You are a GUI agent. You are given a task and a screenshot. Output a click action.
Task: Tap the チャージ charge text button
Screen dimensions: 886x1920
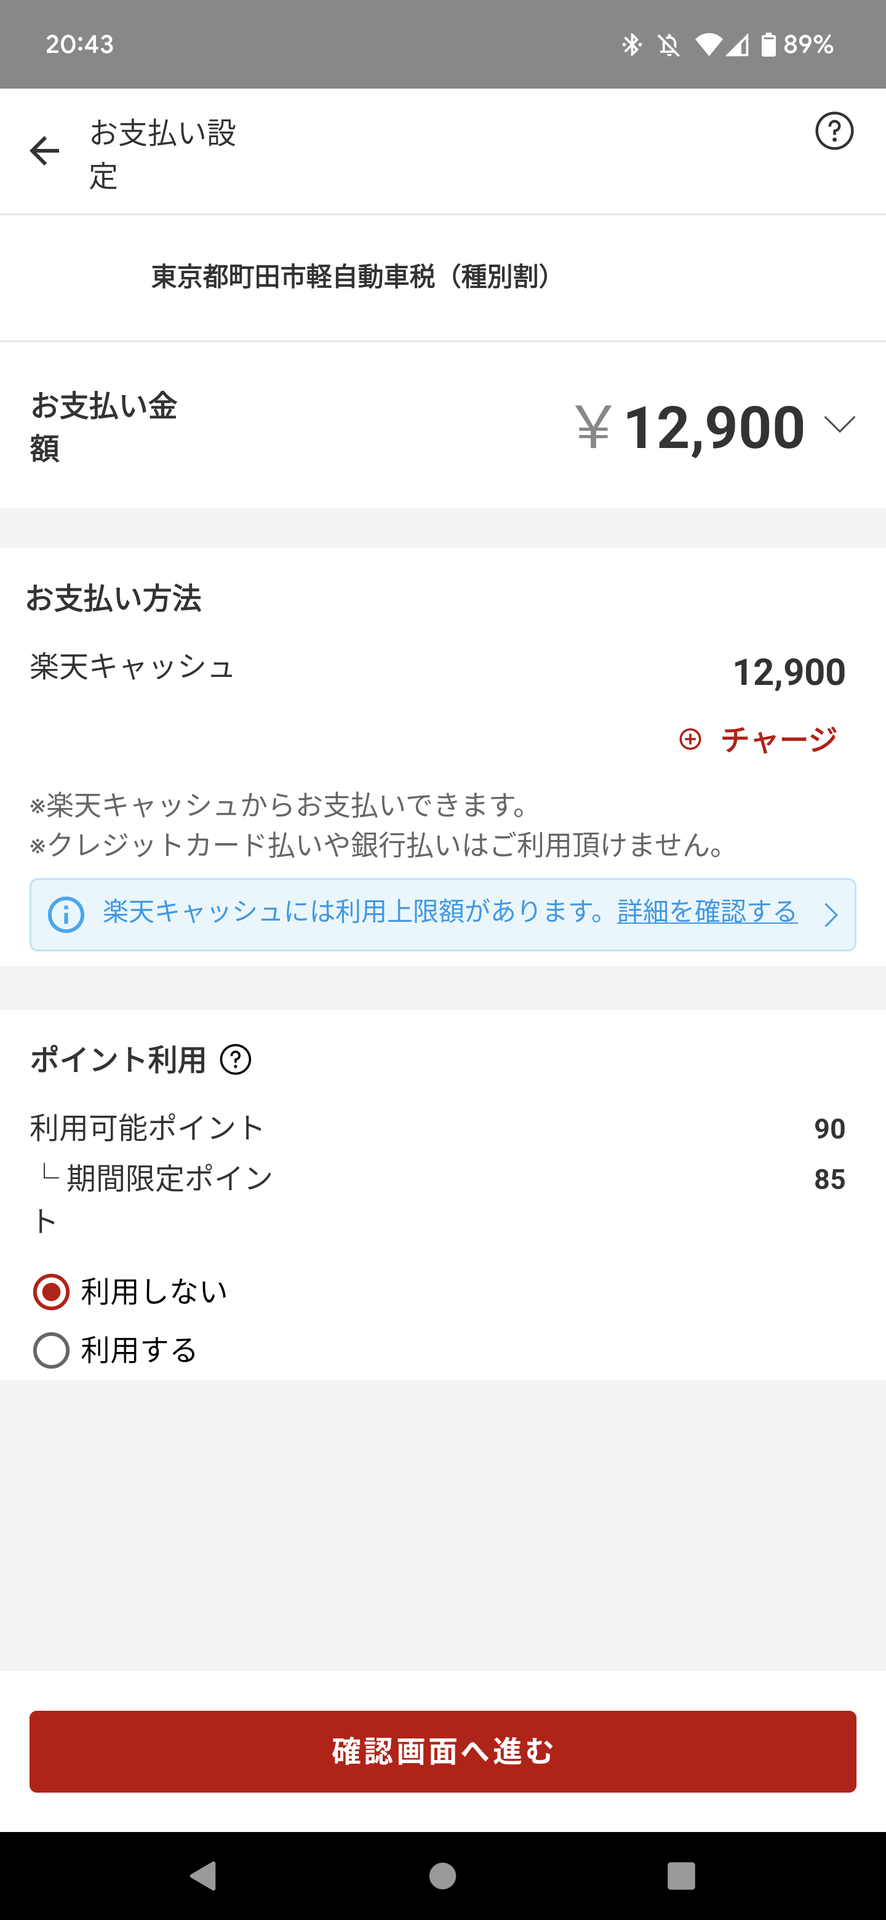pos(778,739)
